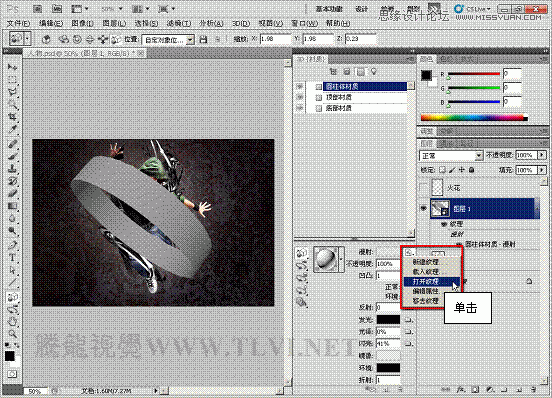Toggle visibility of 底部材质 material
The width and height of the screenshot is (552, 398).
300,108
